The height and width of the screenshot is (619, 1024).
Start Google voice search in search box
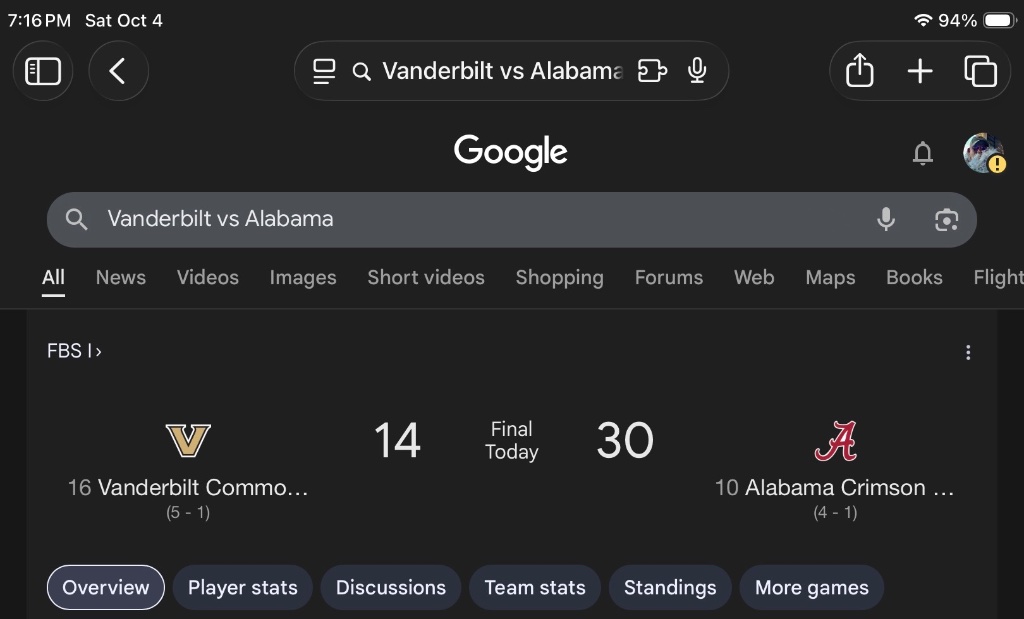(x=886, y=219)
